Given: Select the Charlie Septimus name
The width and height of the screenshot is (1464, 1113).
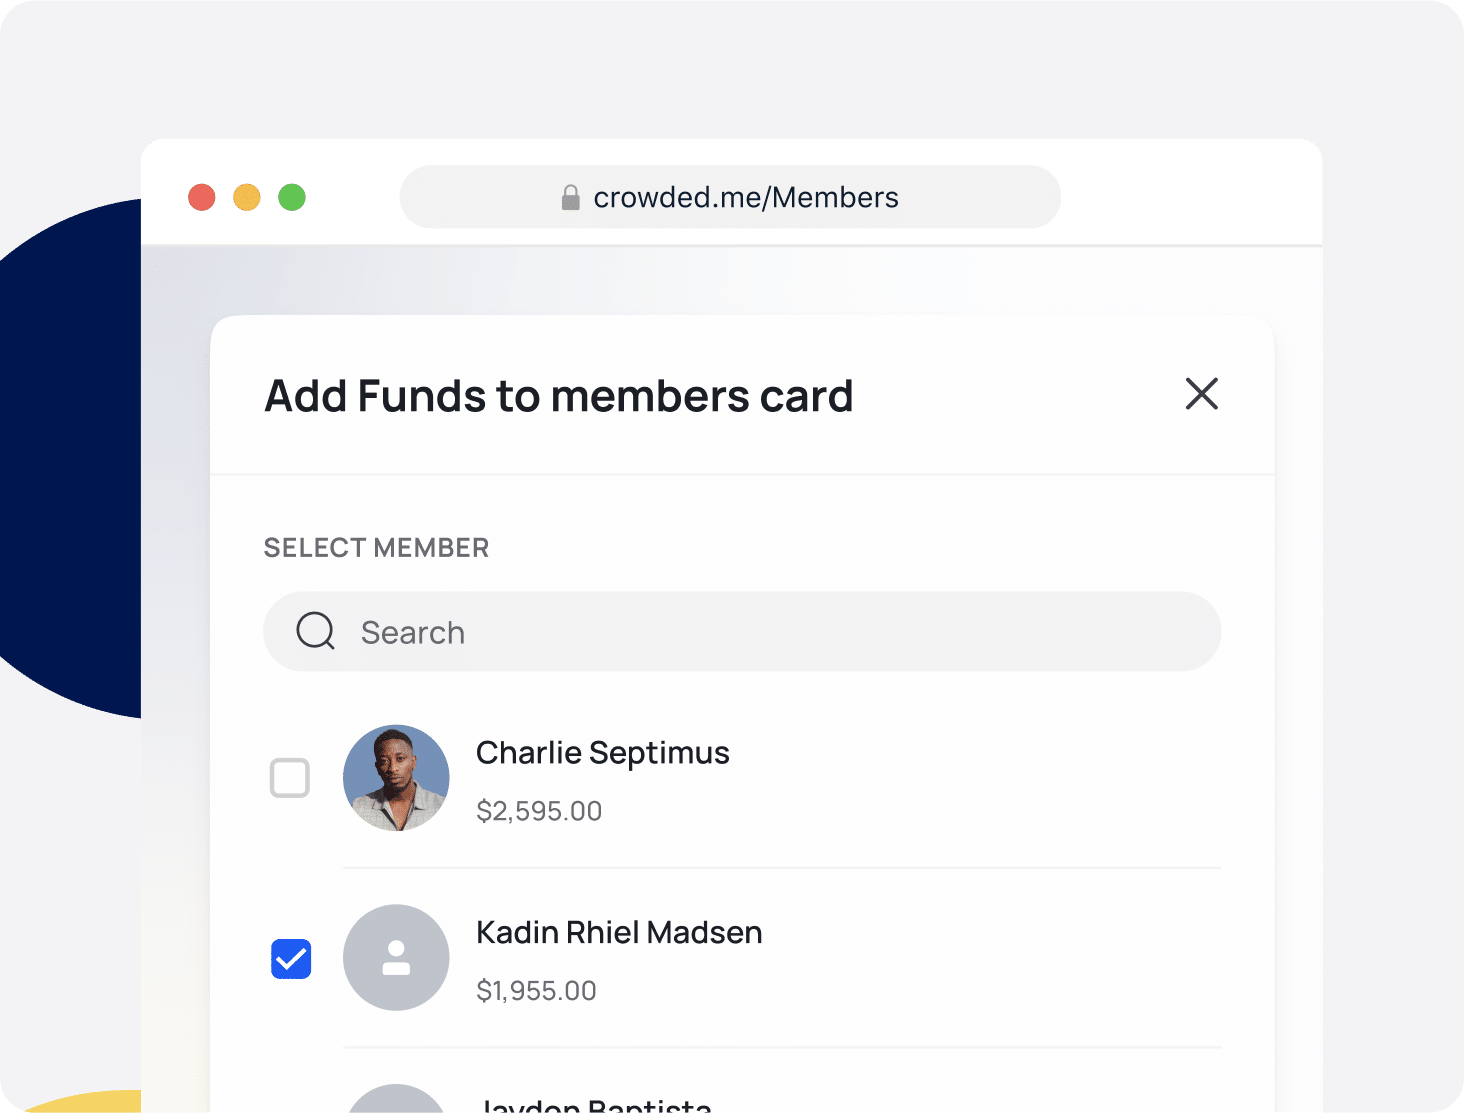Looking at the screenshot, I should pos(602,753).
